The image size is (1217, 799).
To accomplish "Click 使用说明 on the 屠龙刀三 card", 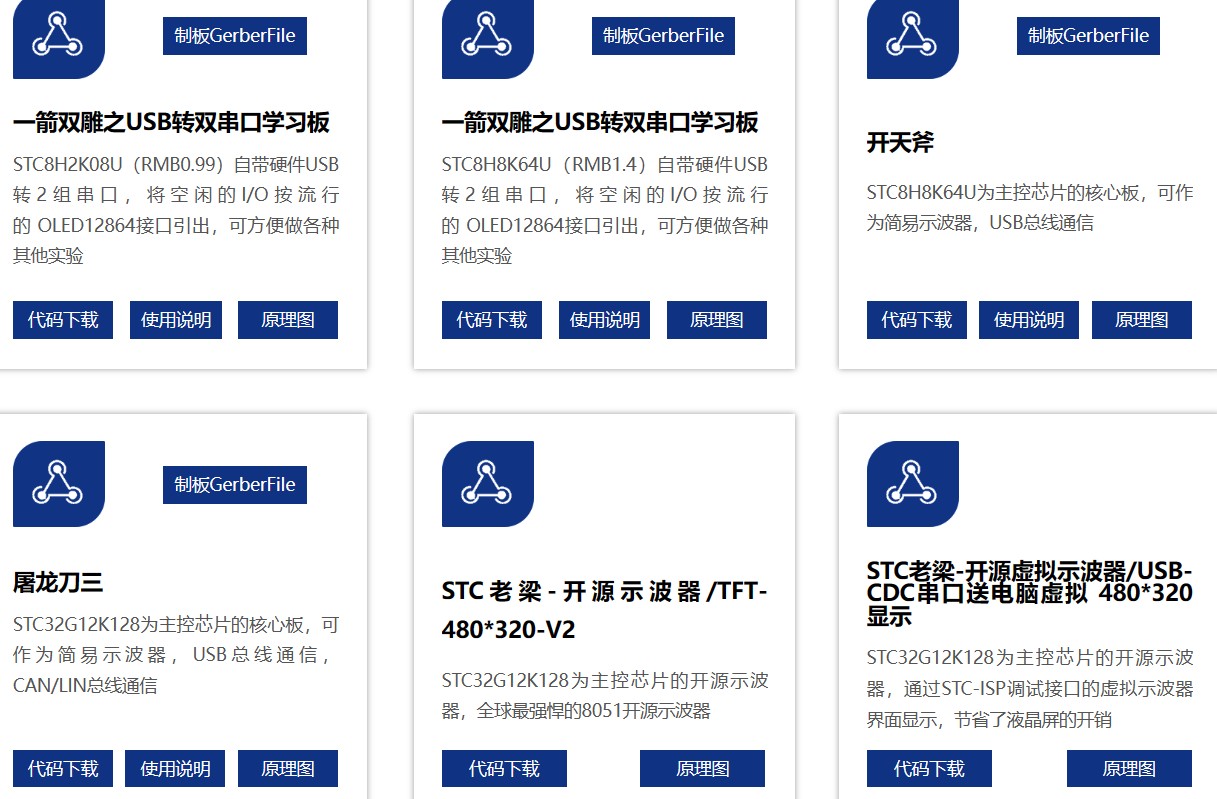I will coord(175,769).
